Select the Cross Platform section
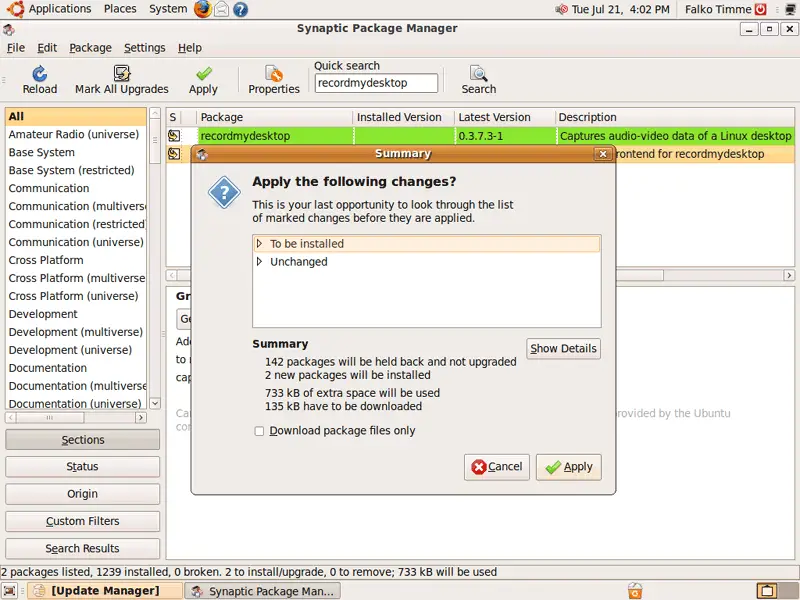Screen dimensions: 800x600 (x=76, y=260)
